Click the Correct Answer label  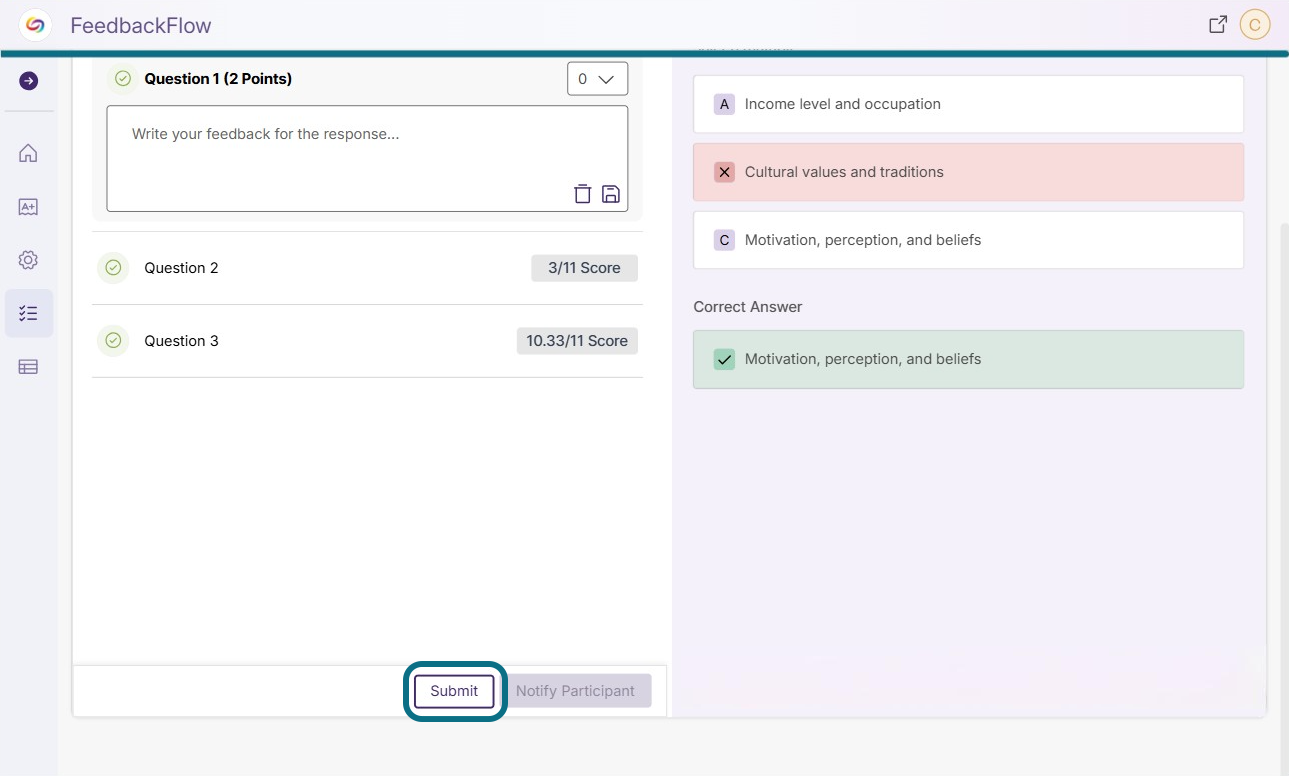(748, 307)
